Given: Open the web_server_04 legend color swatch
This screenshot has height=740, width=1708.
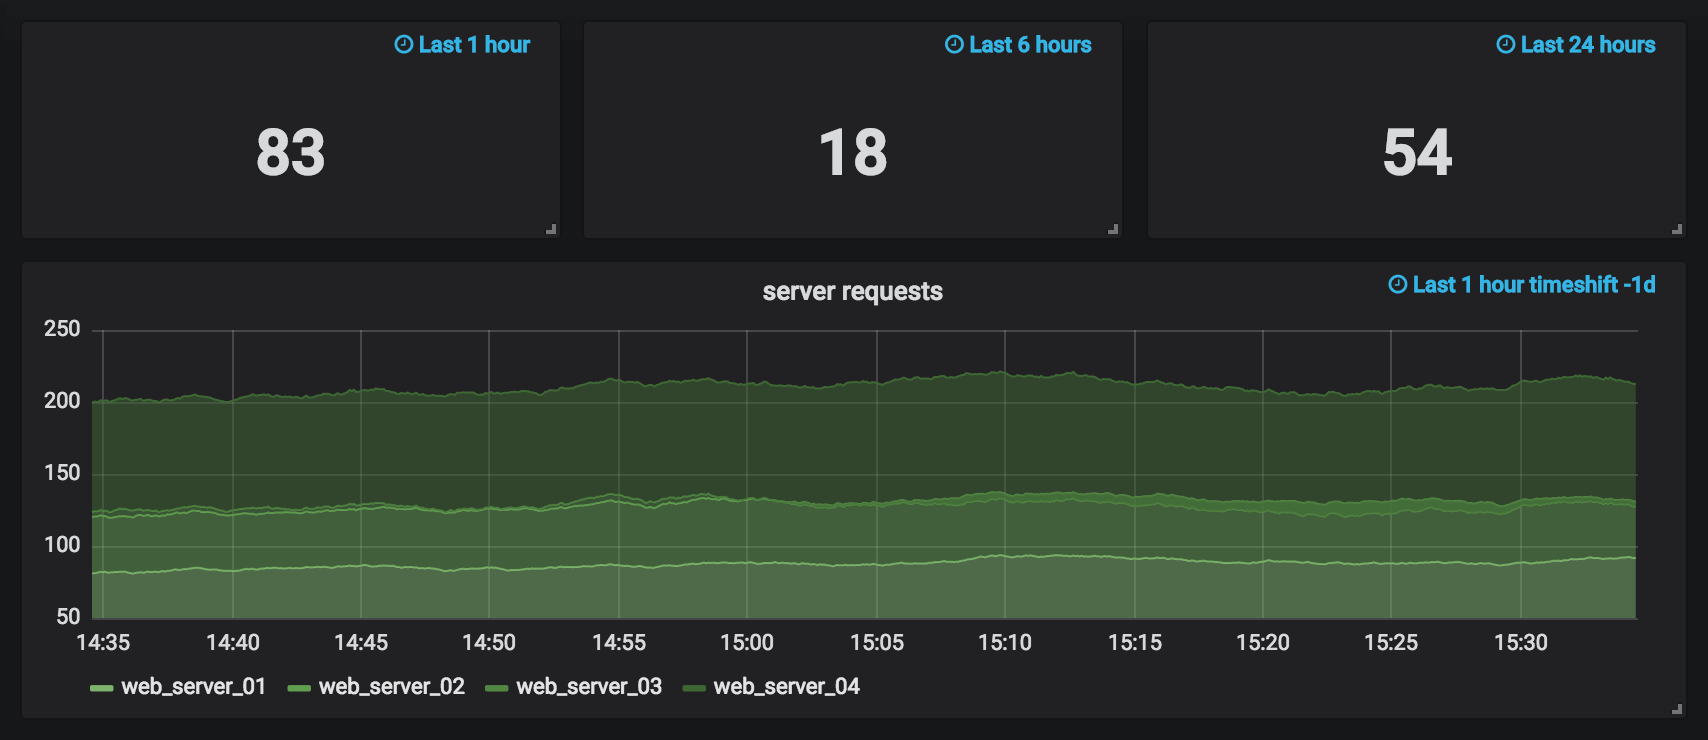Looking at the screenshot, I should click(694, 688).
